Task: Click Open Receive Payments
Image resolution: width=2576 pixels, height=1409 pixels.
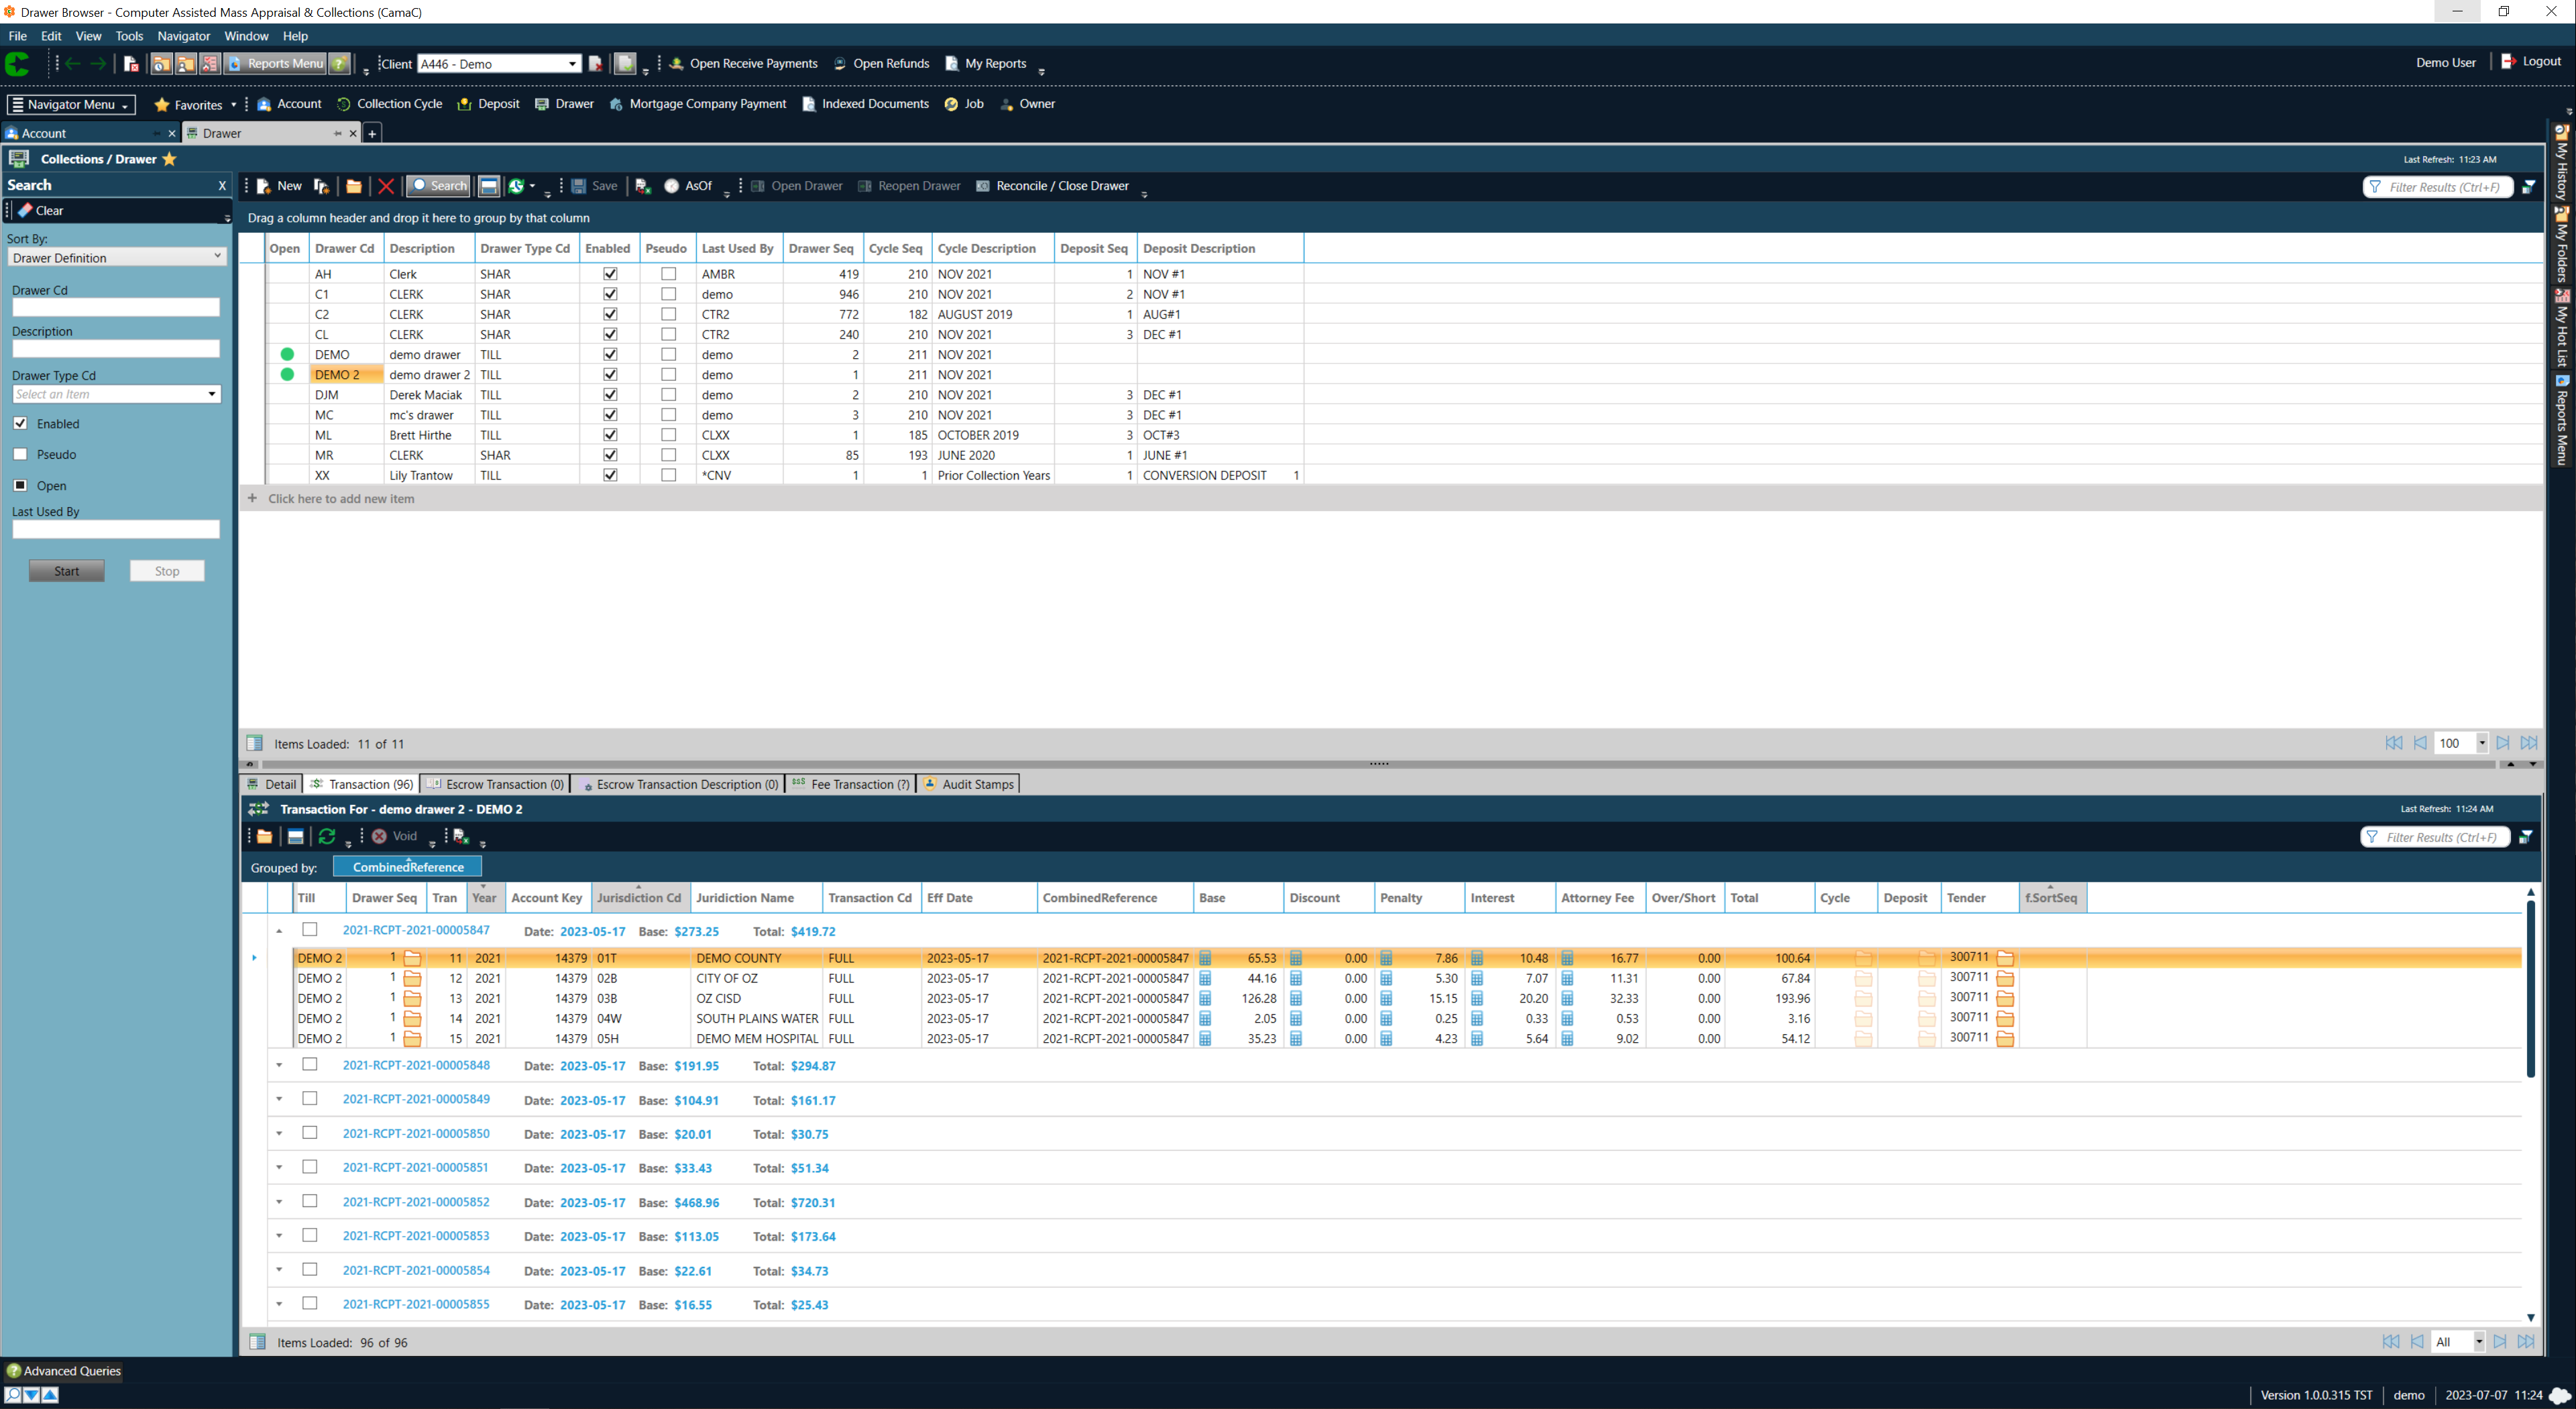Action: [x=743, y=63]
